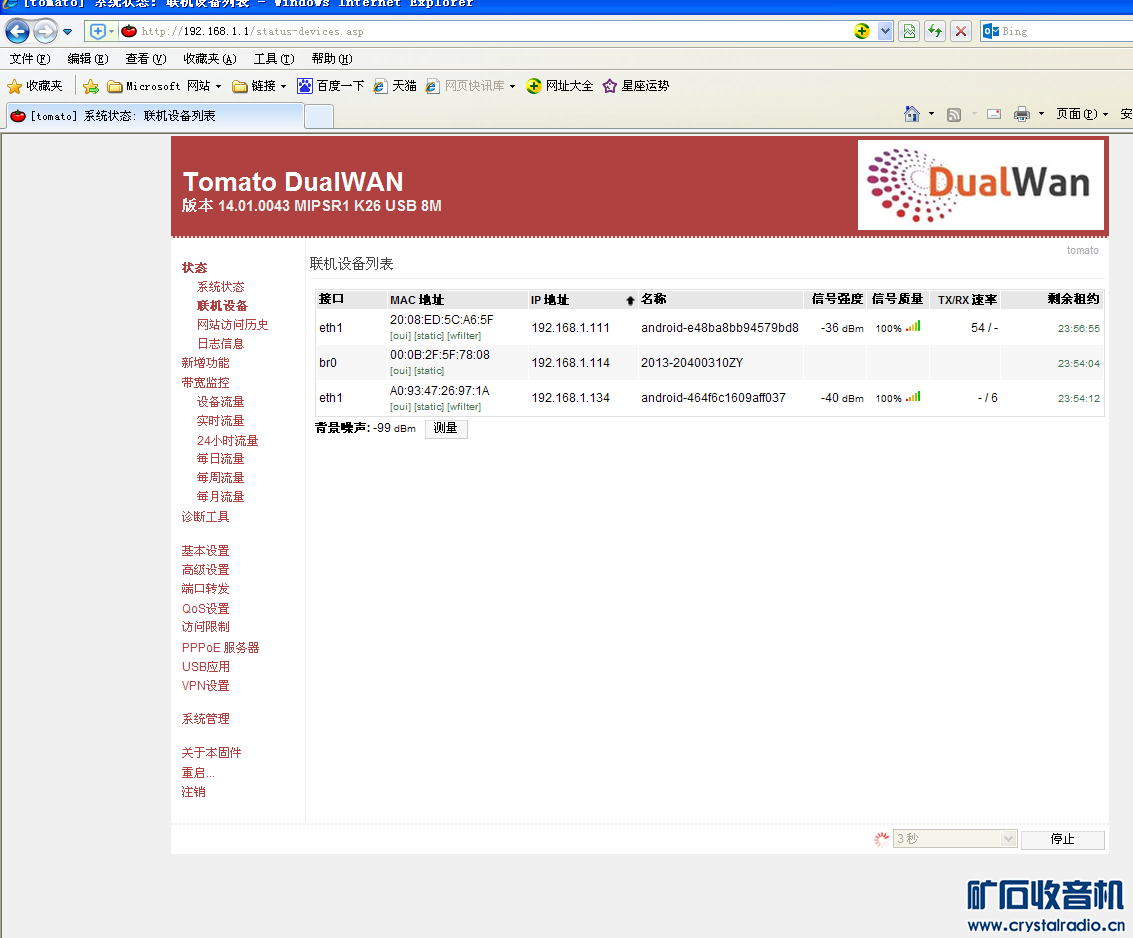Screen dimensions: 1133x938
Task: Open the 工具(T) menu
Action: (x=274, y=59)
